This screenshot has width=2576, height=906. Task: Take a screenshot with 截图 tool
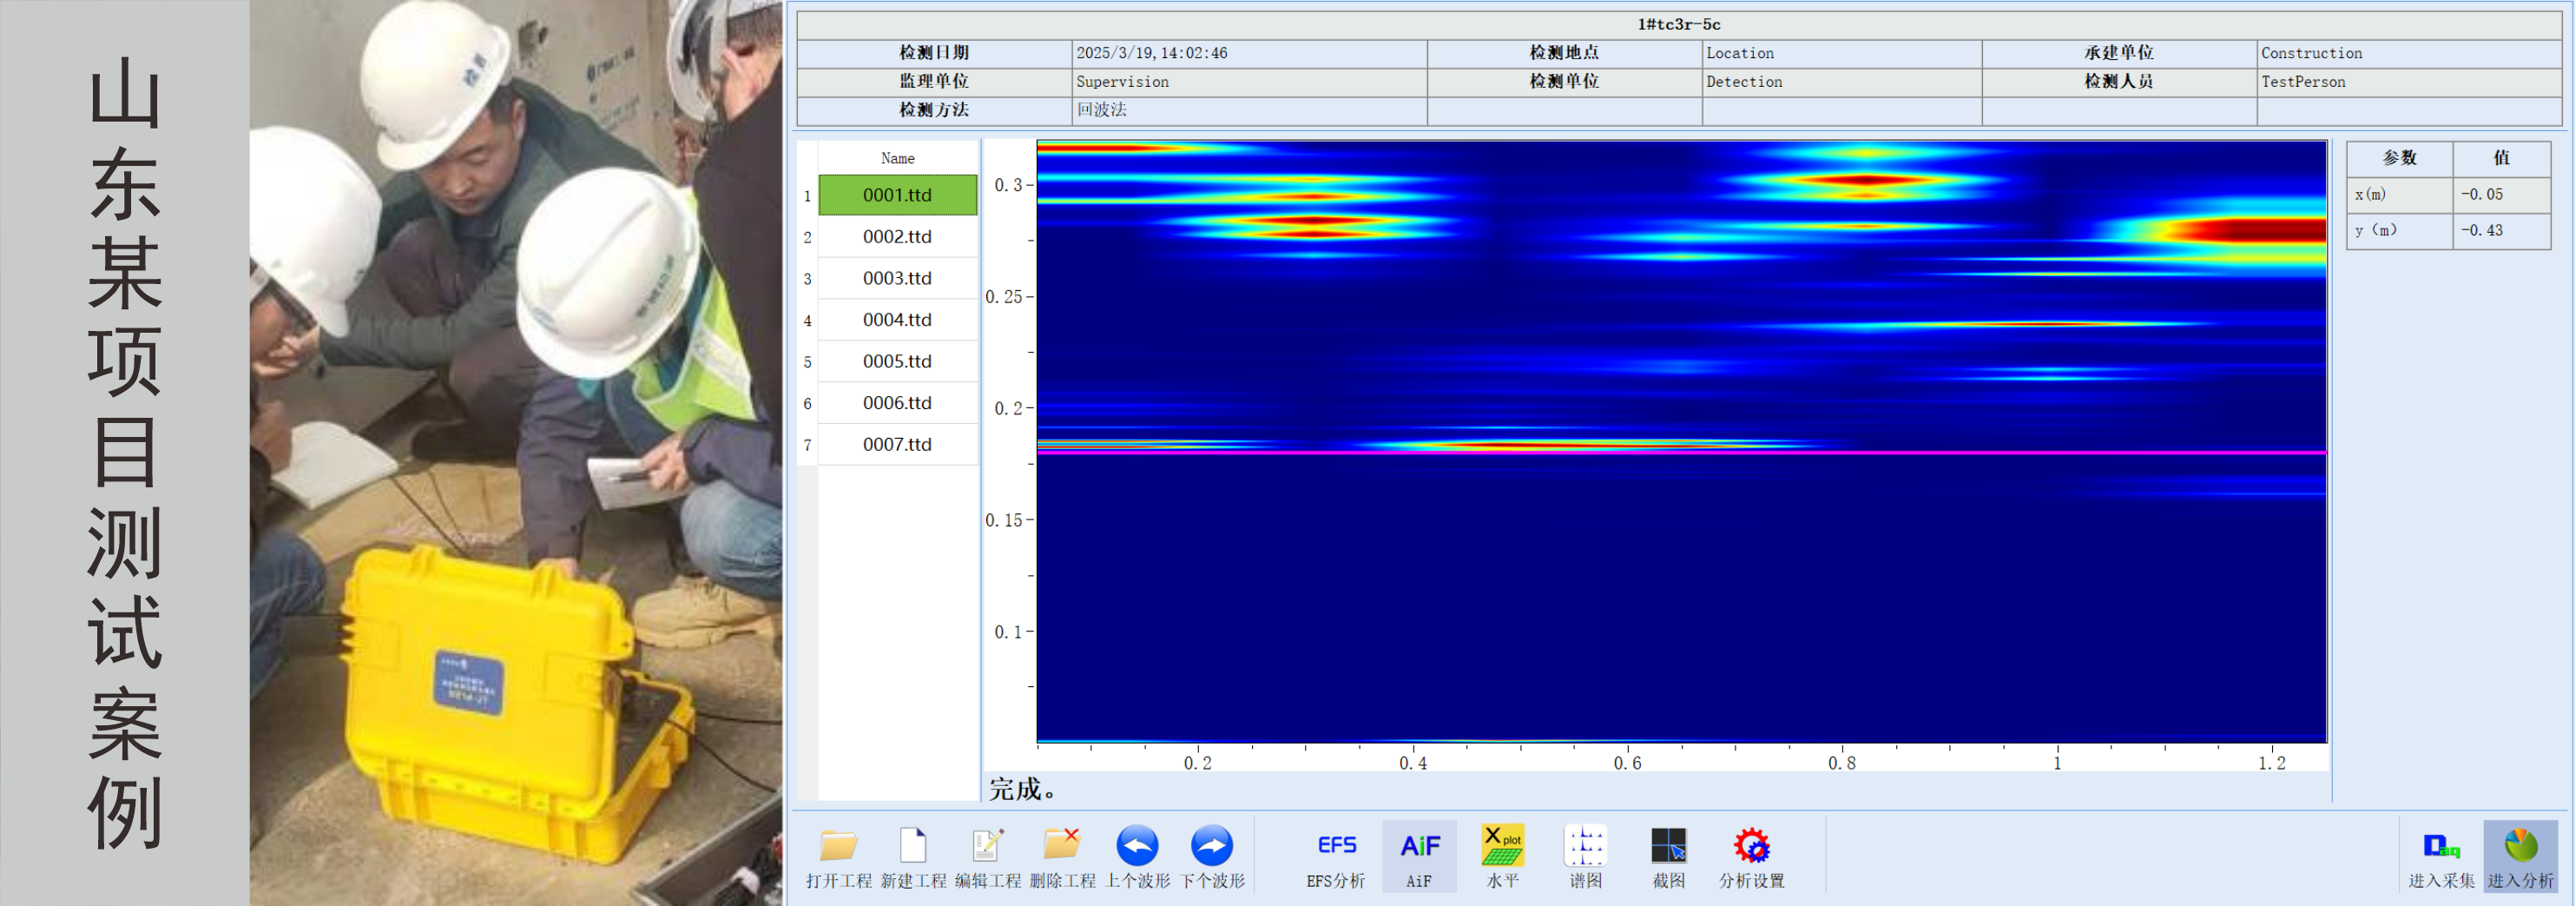click(1668, 848)
